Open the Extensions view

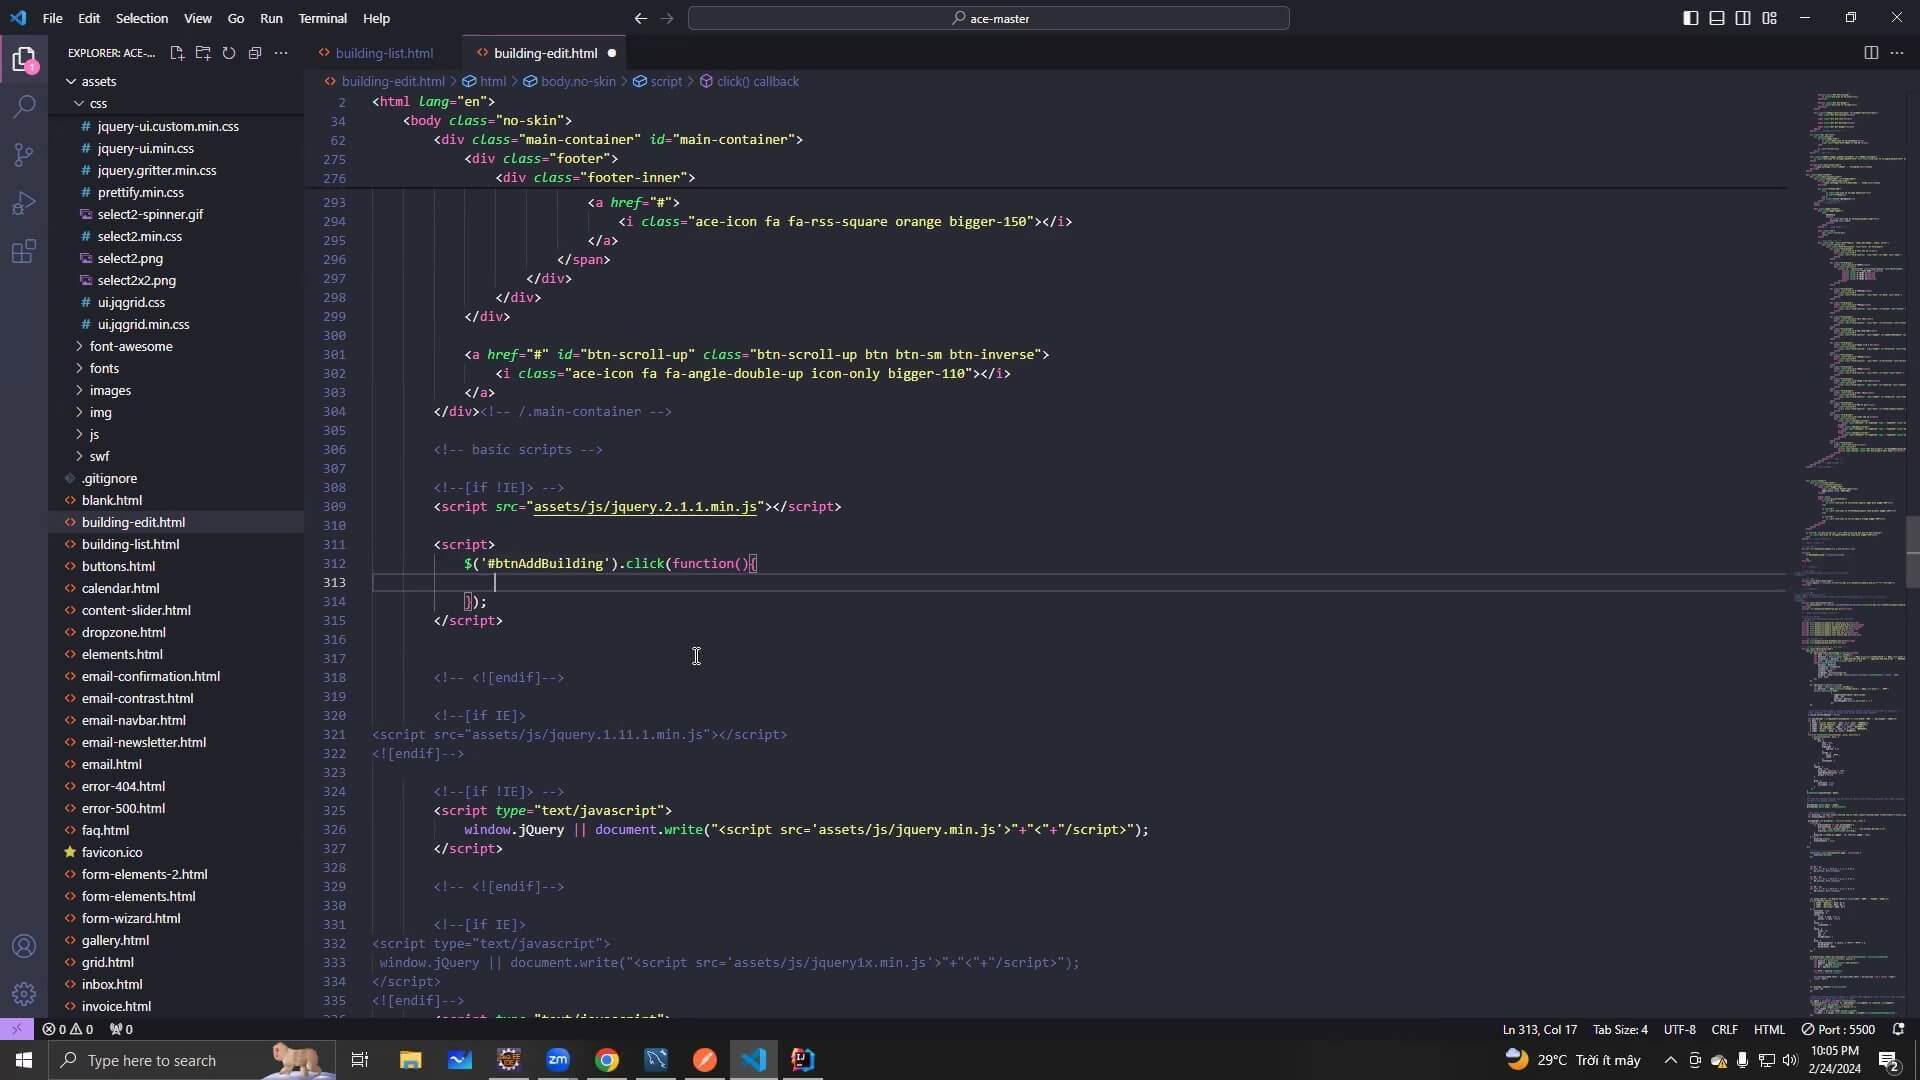[x=24, y=251]
